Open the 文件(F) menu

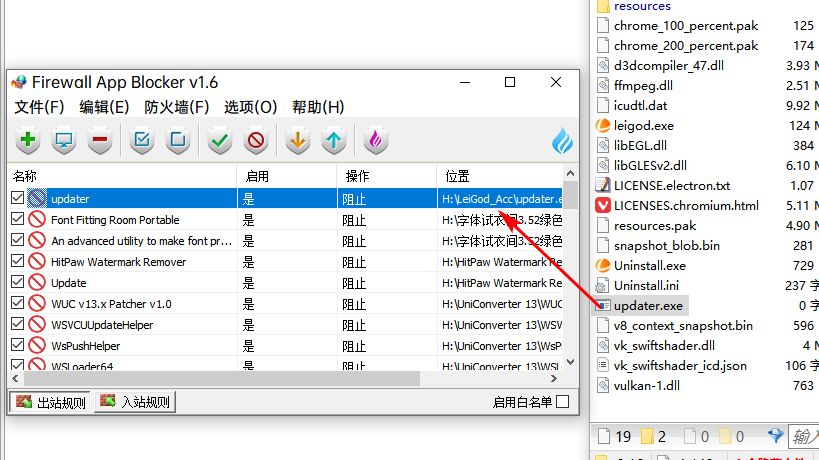[x=39, y=107]
